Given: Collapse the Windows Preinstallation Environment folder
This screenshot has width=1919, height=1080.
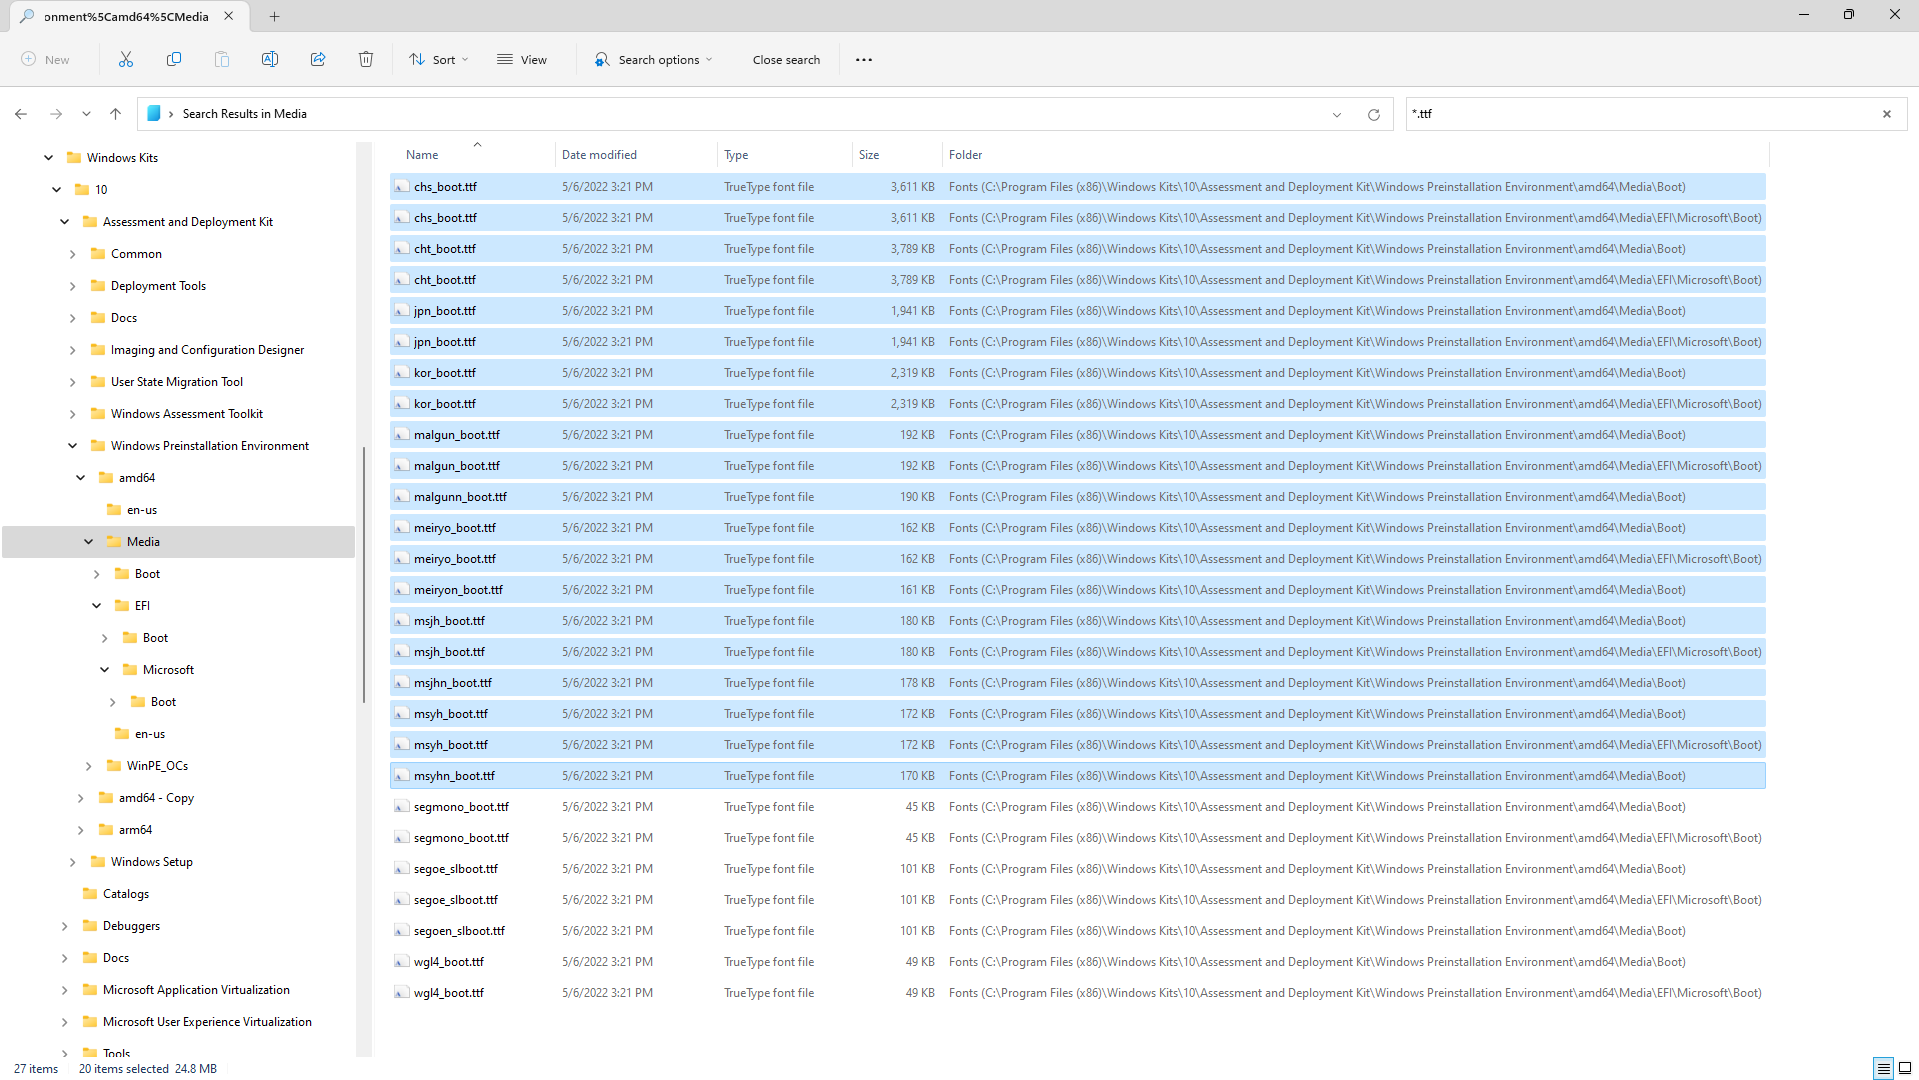Looking at the screenshot, I should tap(72, 446).
